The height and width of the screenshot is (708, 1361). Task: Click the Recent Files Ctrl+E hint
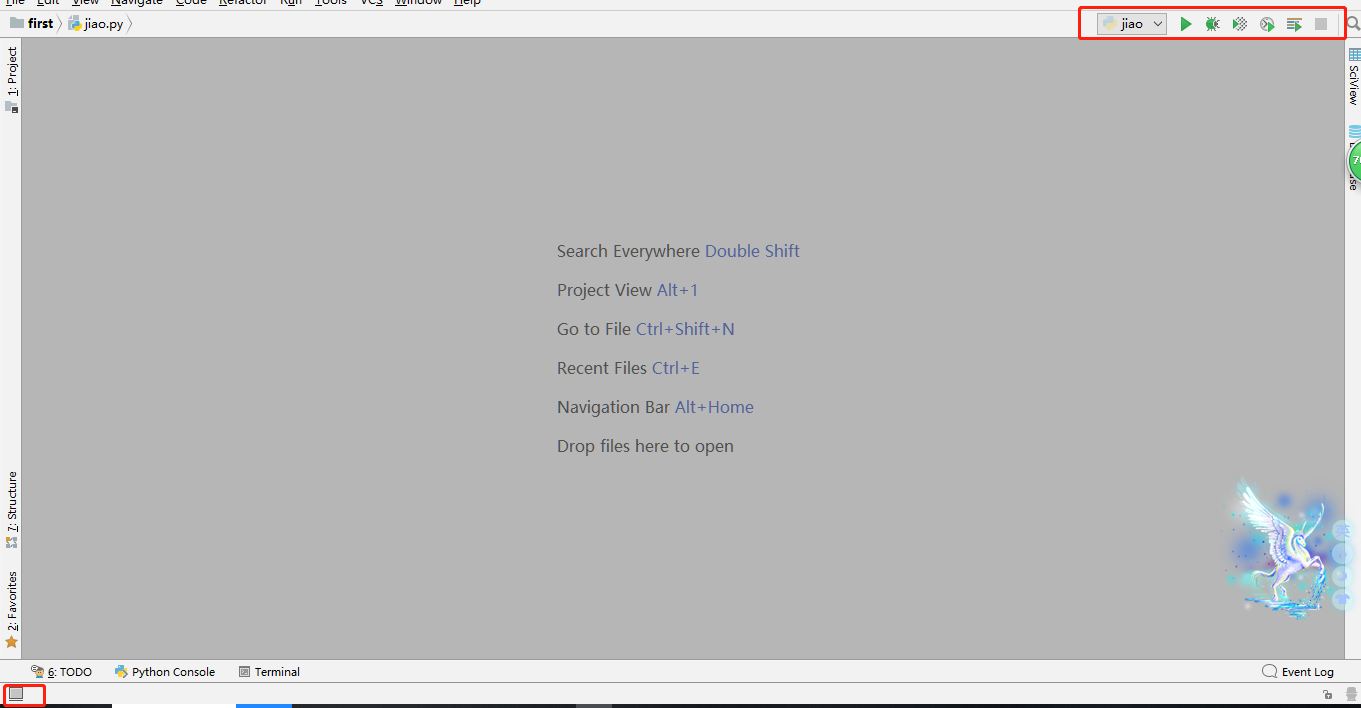click(x=628, y=368)
